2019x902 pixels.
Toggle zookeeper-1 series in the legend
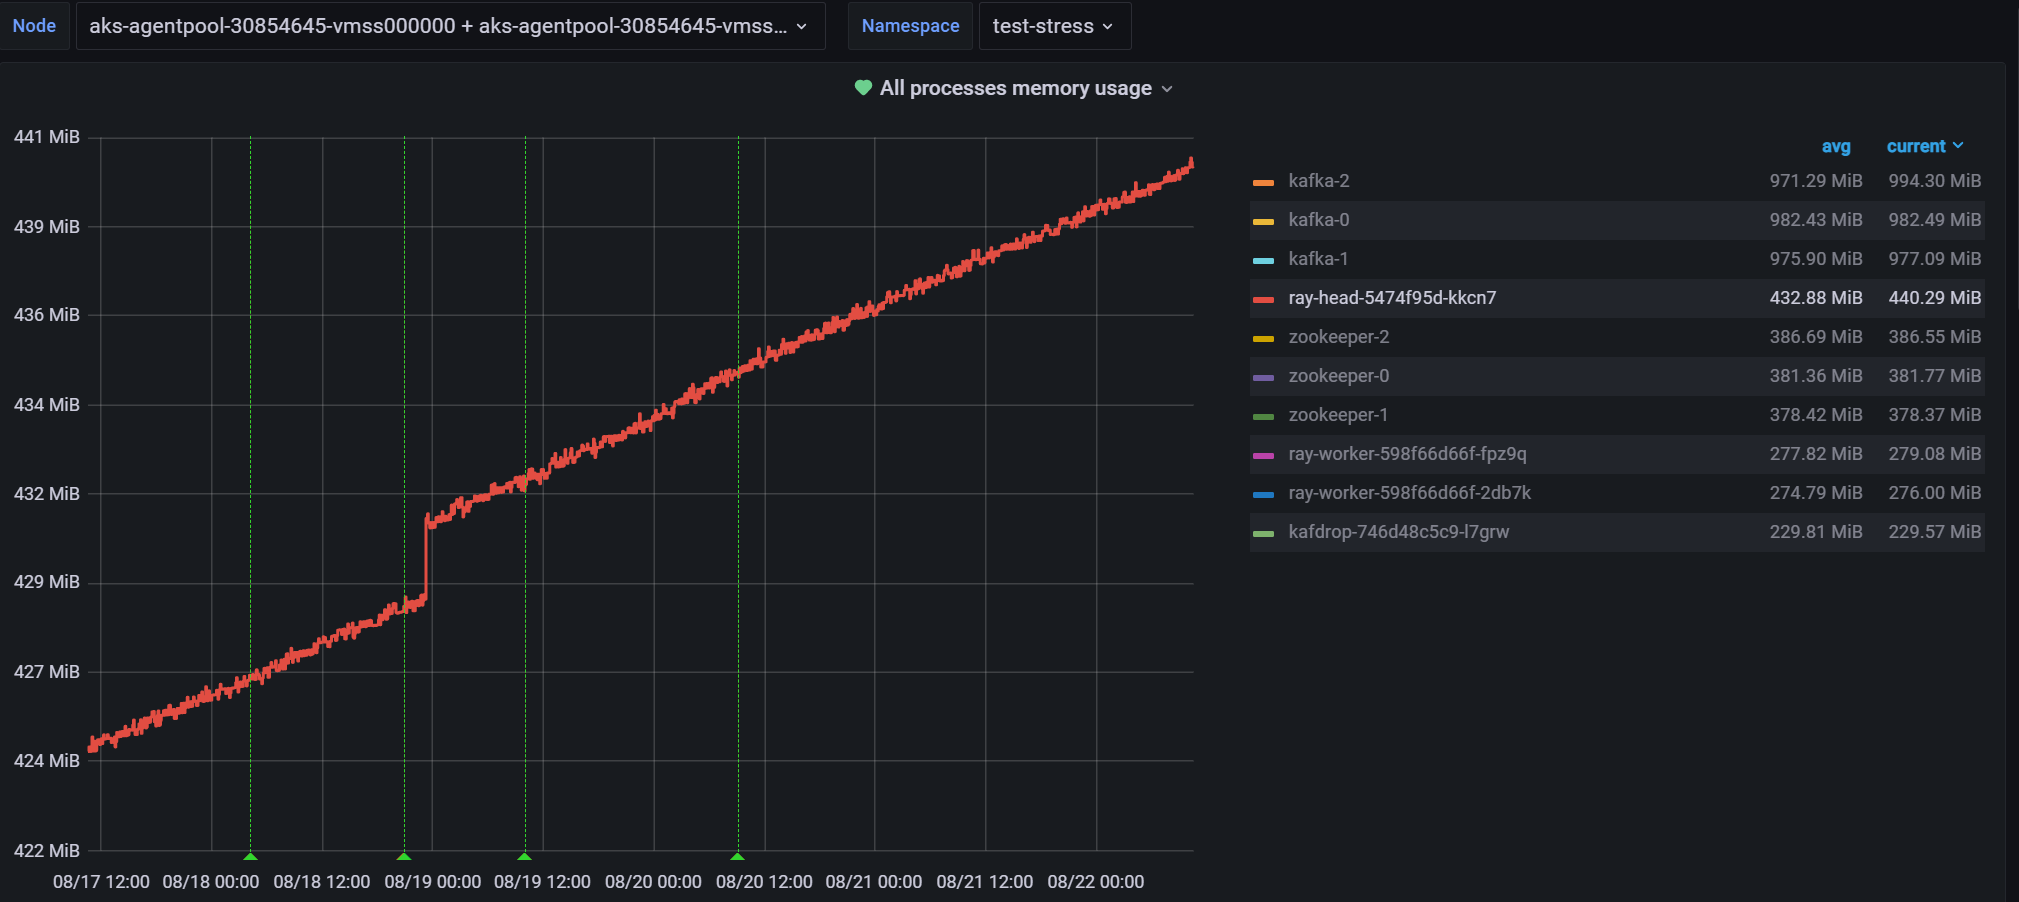[1338, 415]
